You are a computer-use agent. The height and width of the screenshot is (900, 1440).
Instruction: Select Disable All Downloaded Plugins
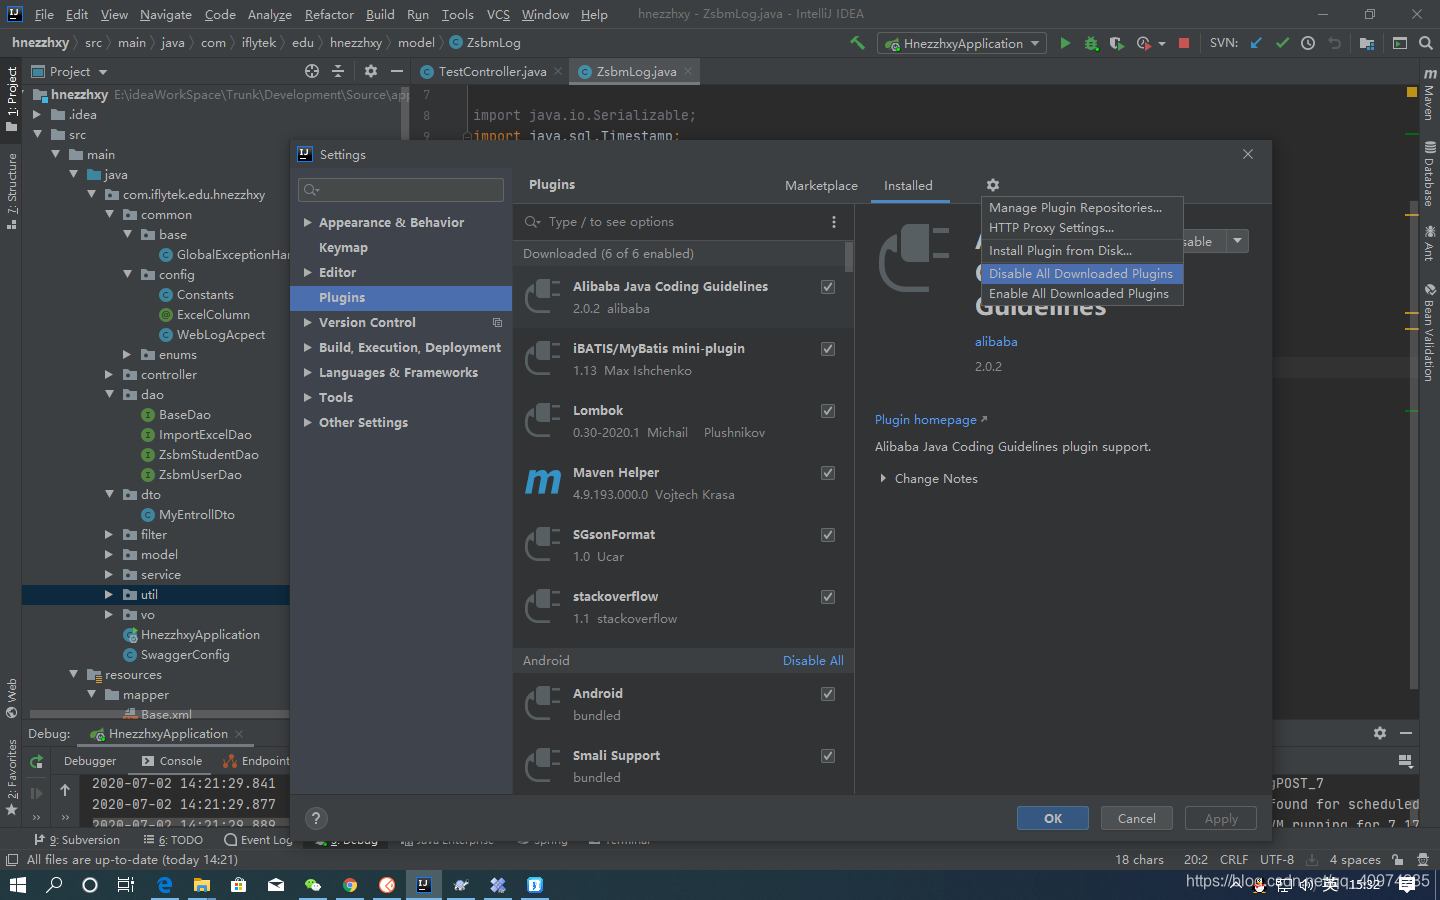click(x=1081, y=273)
